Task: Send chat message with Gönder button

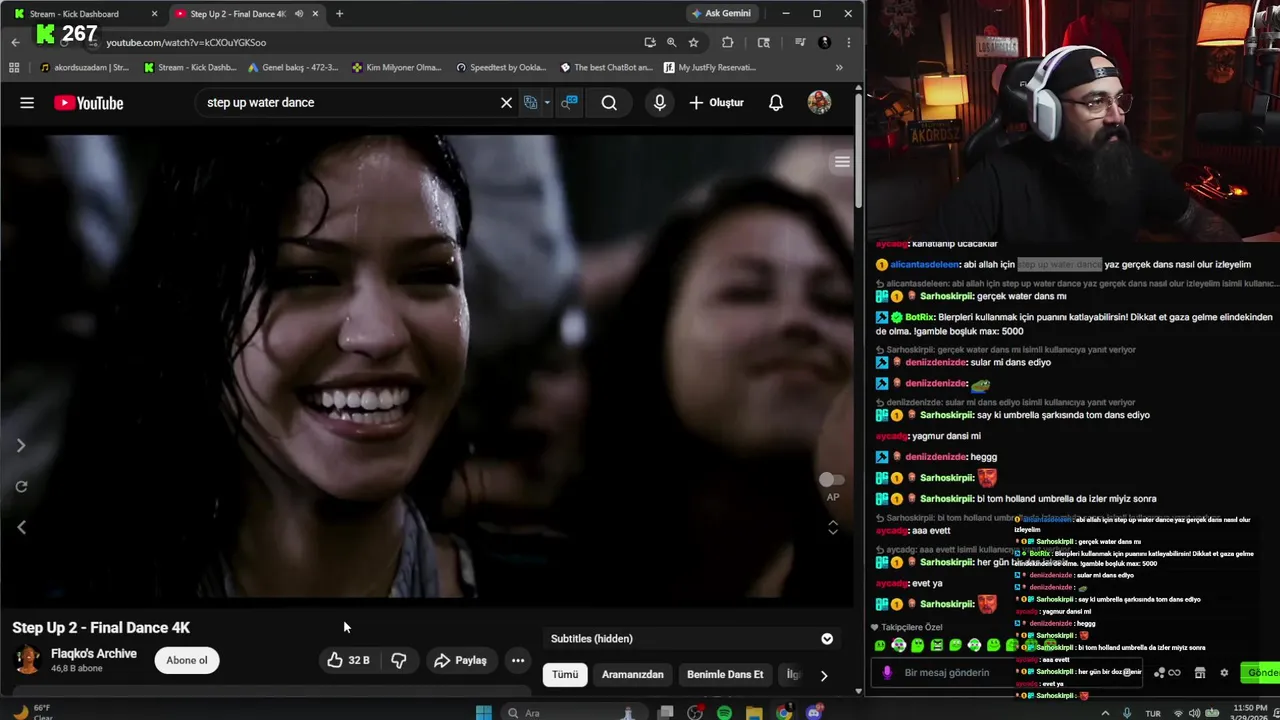Action: pos(1259,673)
